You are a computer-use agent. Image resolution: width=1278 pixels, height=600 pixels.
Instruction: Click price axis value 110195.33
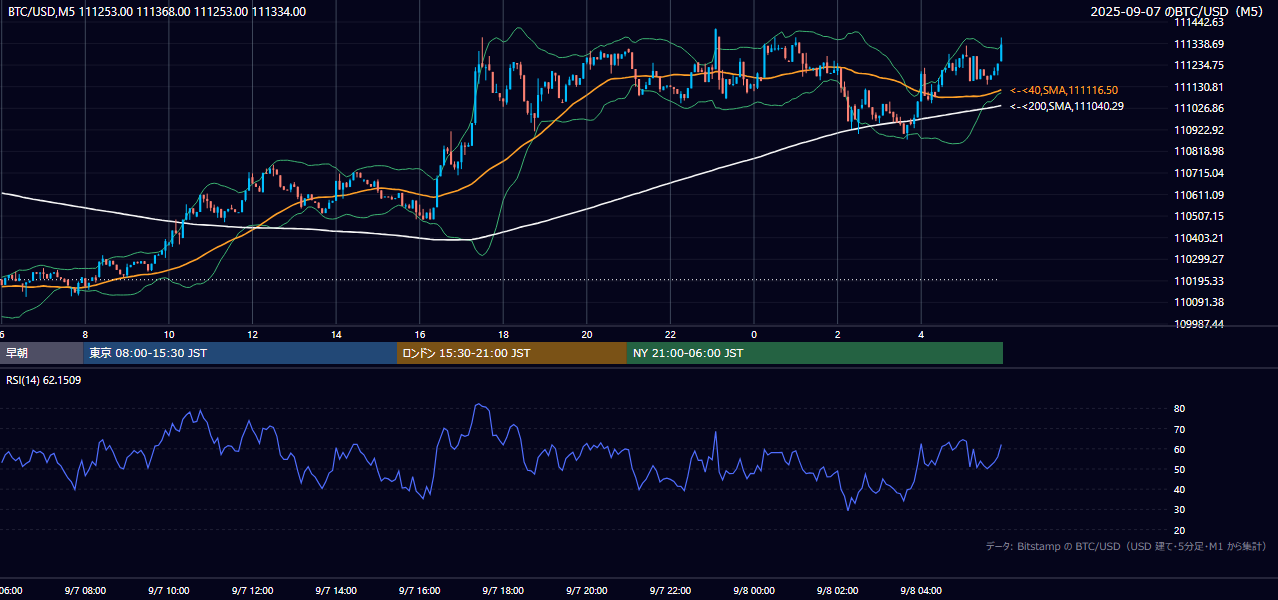coord(1199,281)
